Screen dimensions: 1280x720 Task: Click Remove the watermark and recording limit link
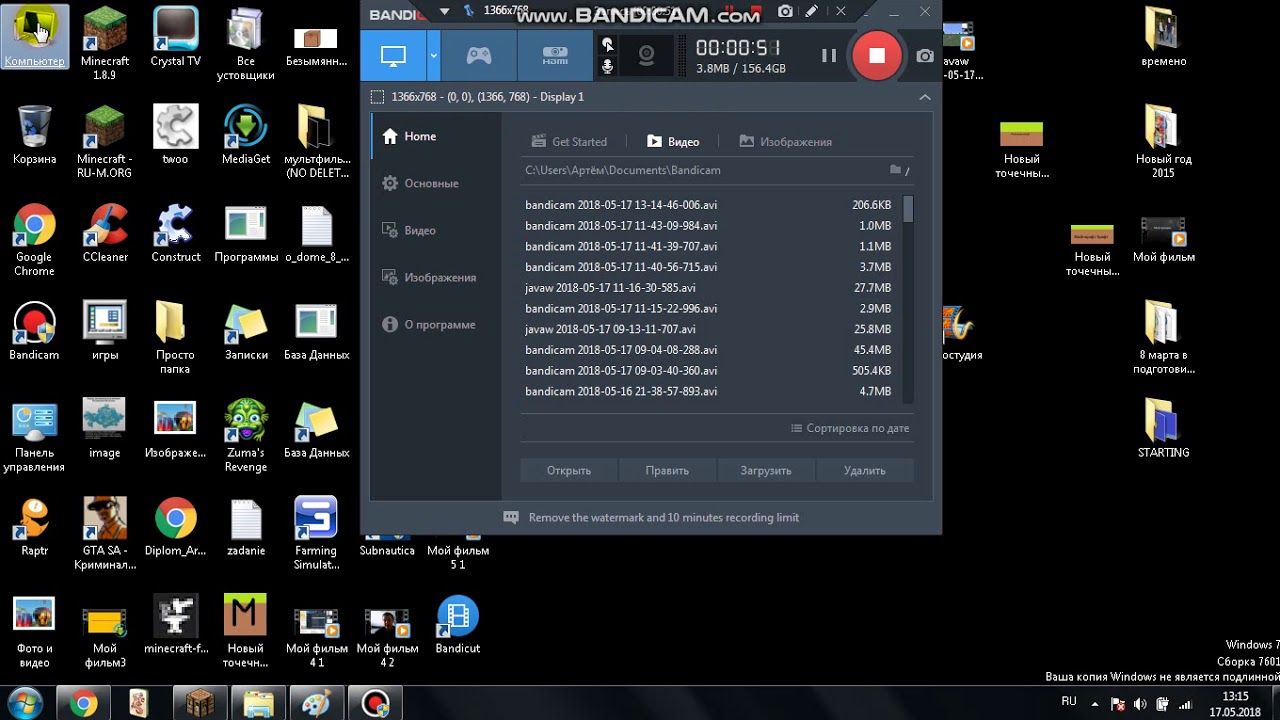(x=664, y=518)
